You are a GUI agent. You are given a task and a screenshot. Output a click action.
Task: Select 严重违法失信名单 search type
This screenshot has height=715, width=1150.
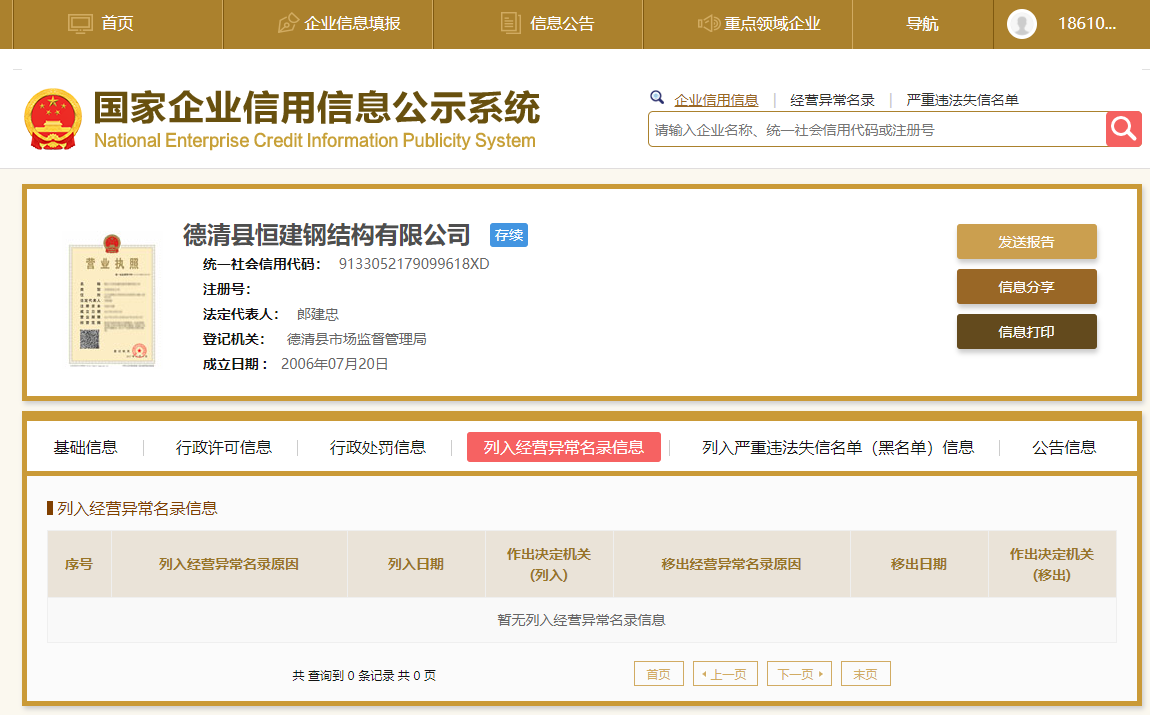[962, 100]
